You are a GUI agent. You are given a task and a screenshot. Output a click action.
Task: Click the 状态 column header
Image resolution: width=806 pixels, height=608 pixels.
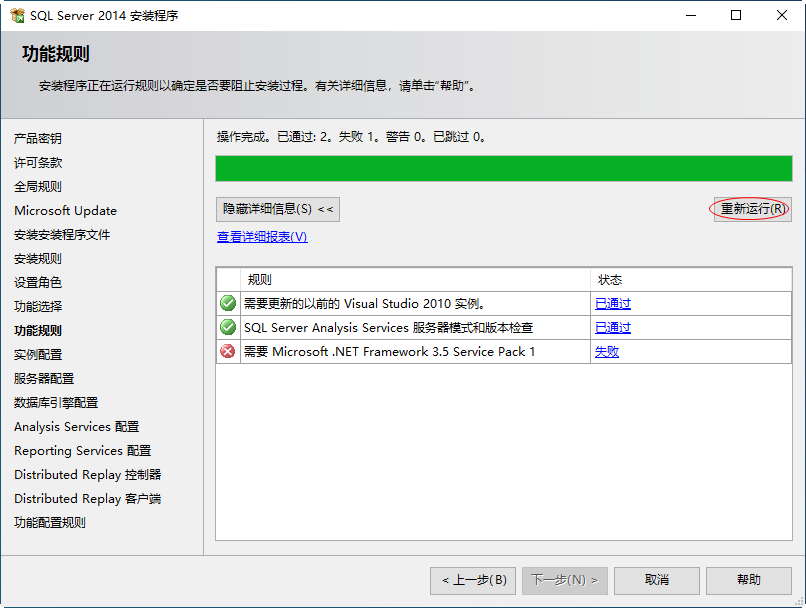click(x=691, y=280)
